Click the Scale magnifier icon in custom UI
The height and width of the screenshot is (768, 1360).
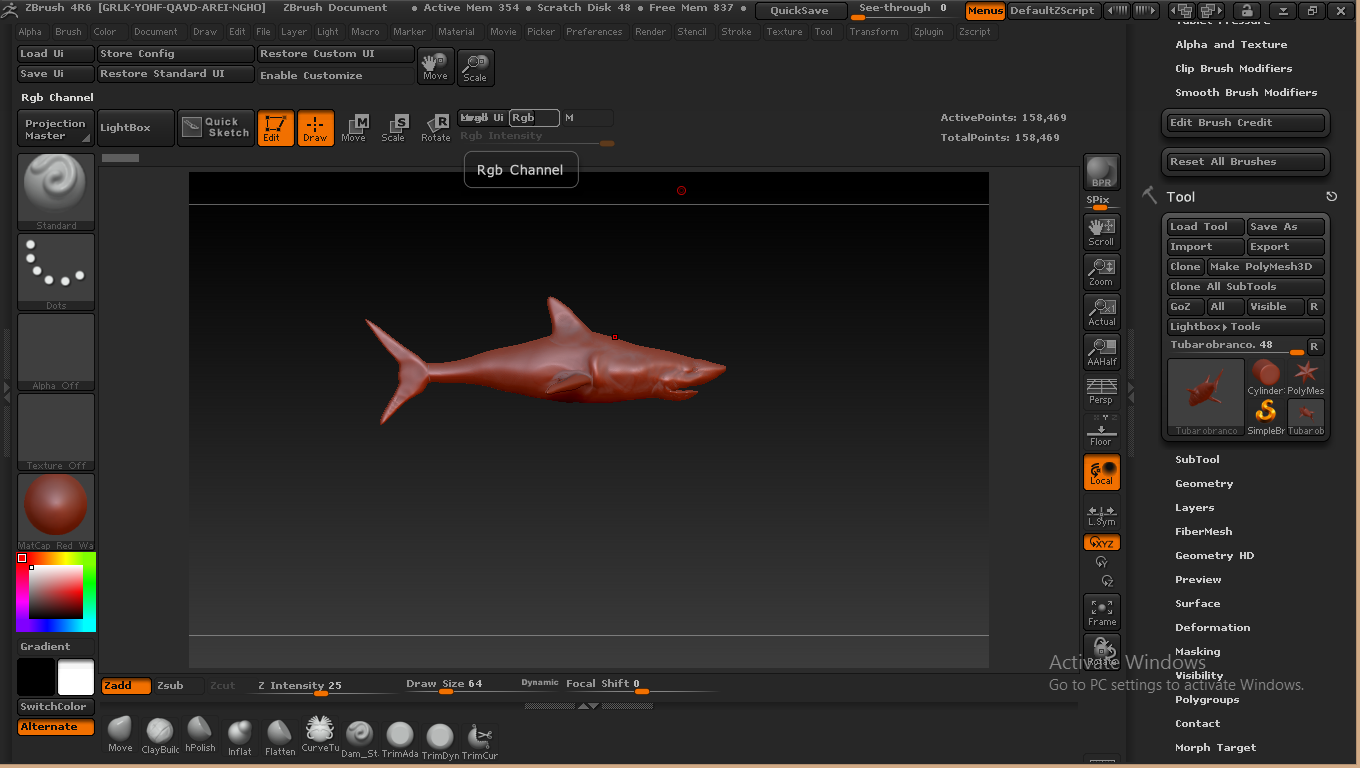point(475,68)
